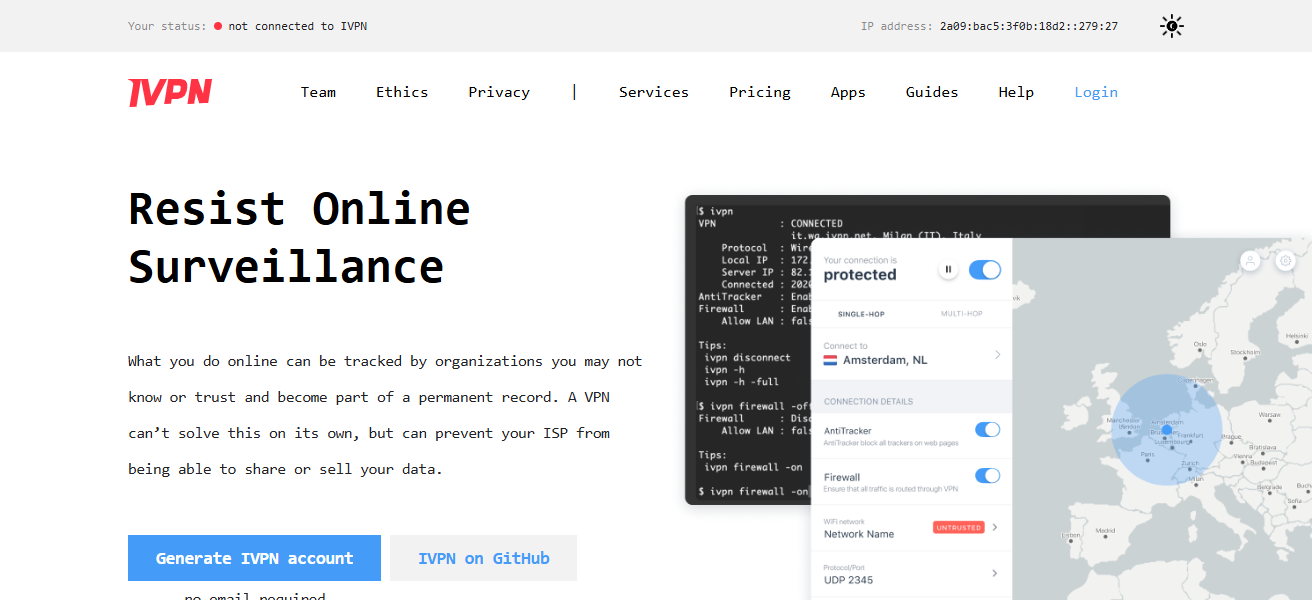The image size is (1312, 600).
Task: Click the Netherlands flag icon
Action: tap(830, 360)
